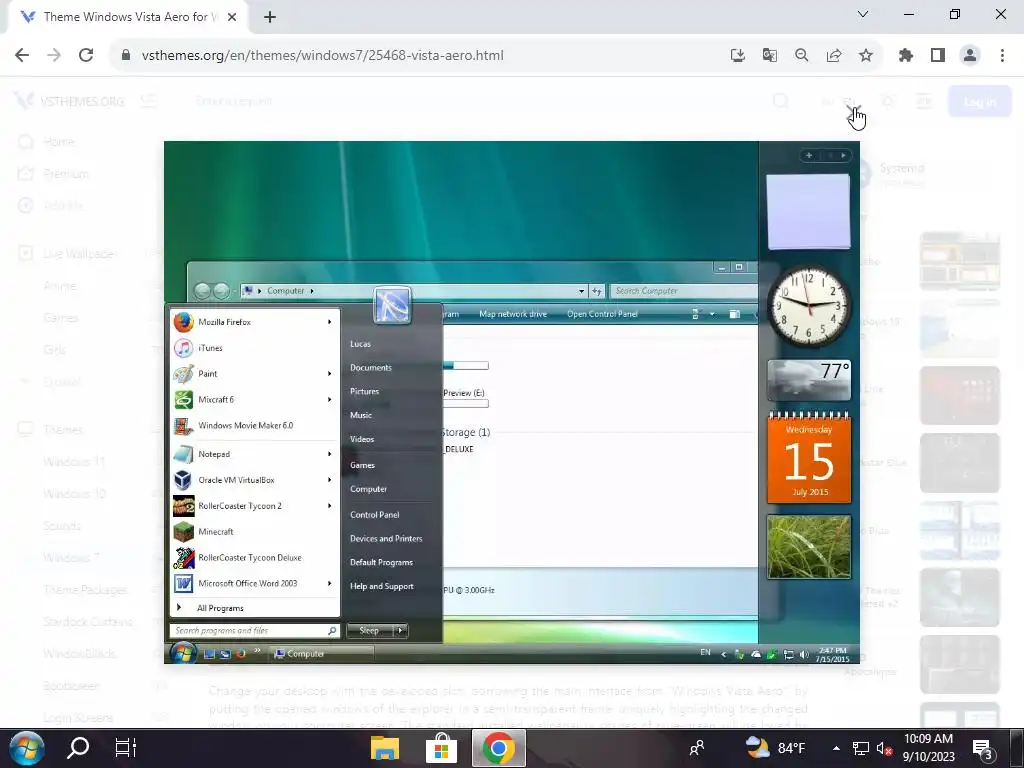
Task: Open Windows Start button on taskbar
Action: click(26, 748)
